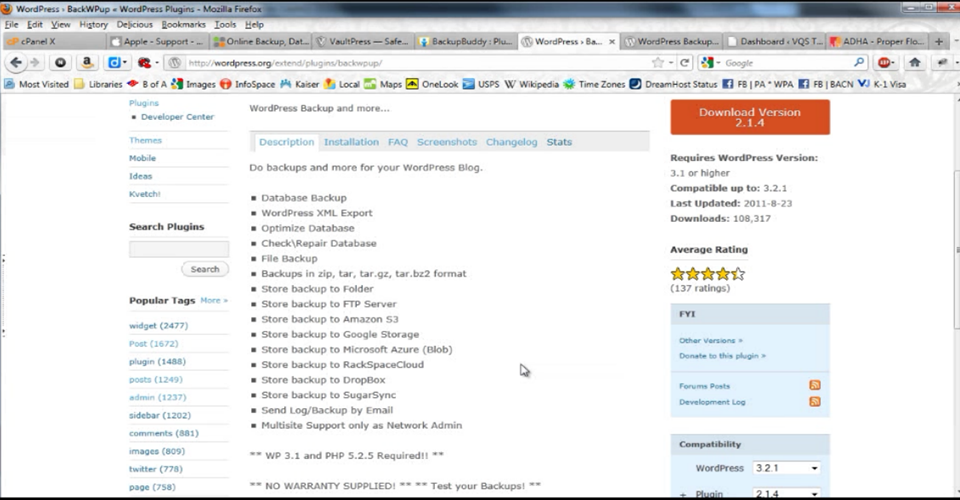Click the search magnifier icon
The image size is (960, 500).
859,62
